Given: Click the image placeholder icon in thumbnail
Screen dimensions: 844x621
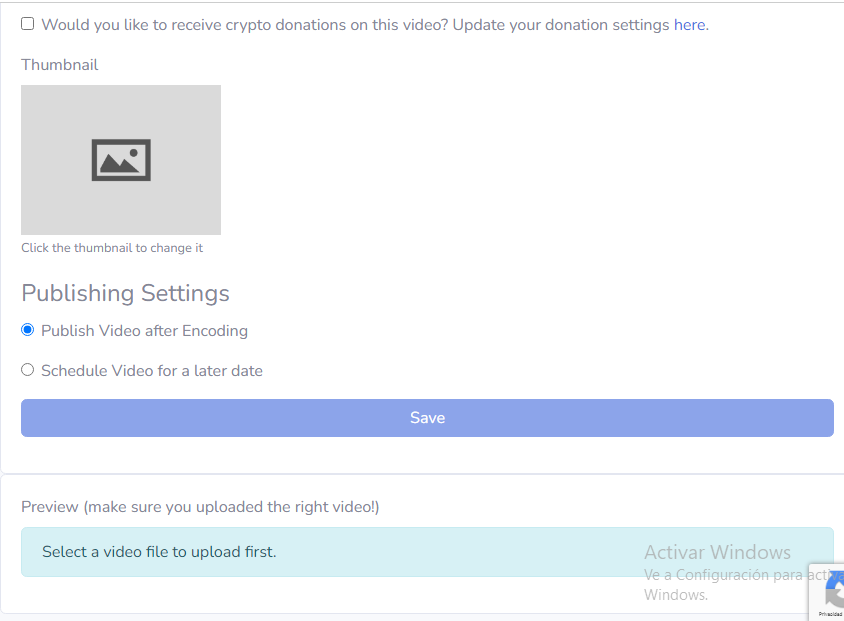Looking at the screenshot, I should point(121,160).
